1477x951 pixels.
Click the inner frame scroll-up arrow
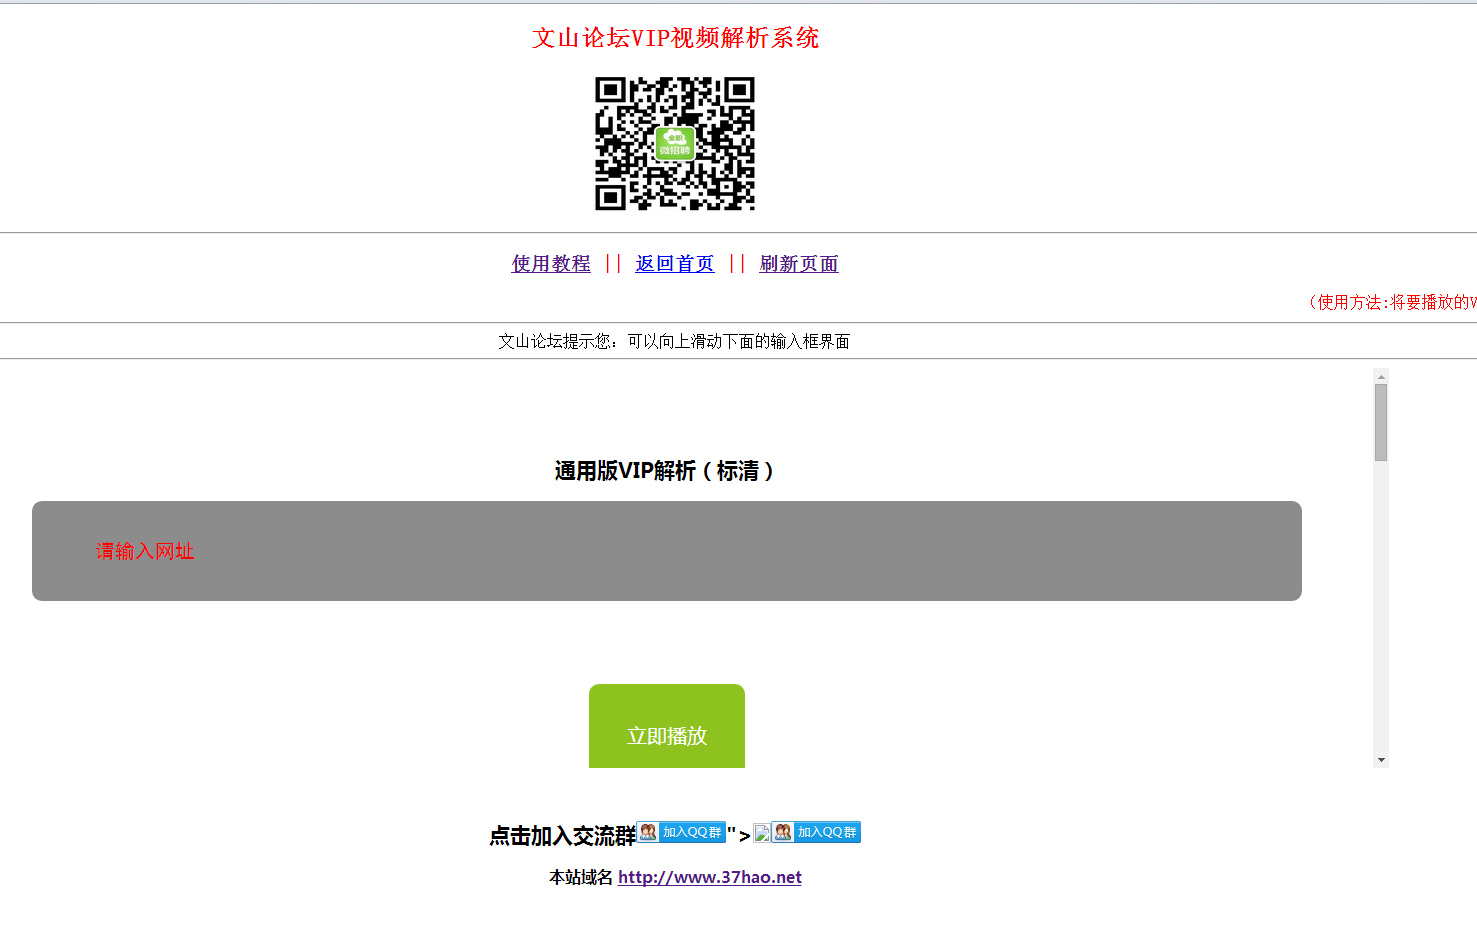pyautogui.click(x=1381, y=376)
